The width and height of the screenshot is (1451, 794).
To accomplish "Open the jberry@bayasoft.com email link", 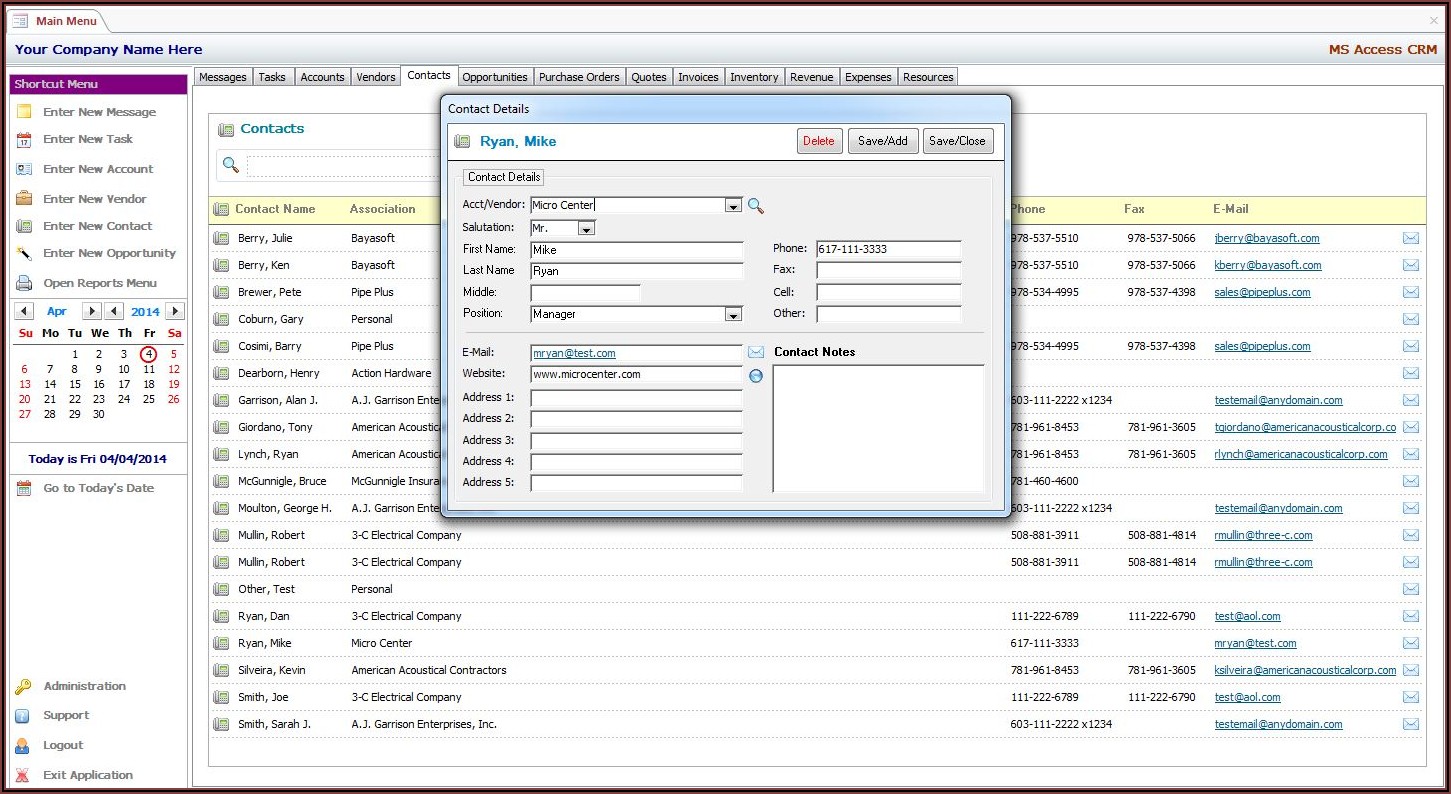I will coord(1266,238).
